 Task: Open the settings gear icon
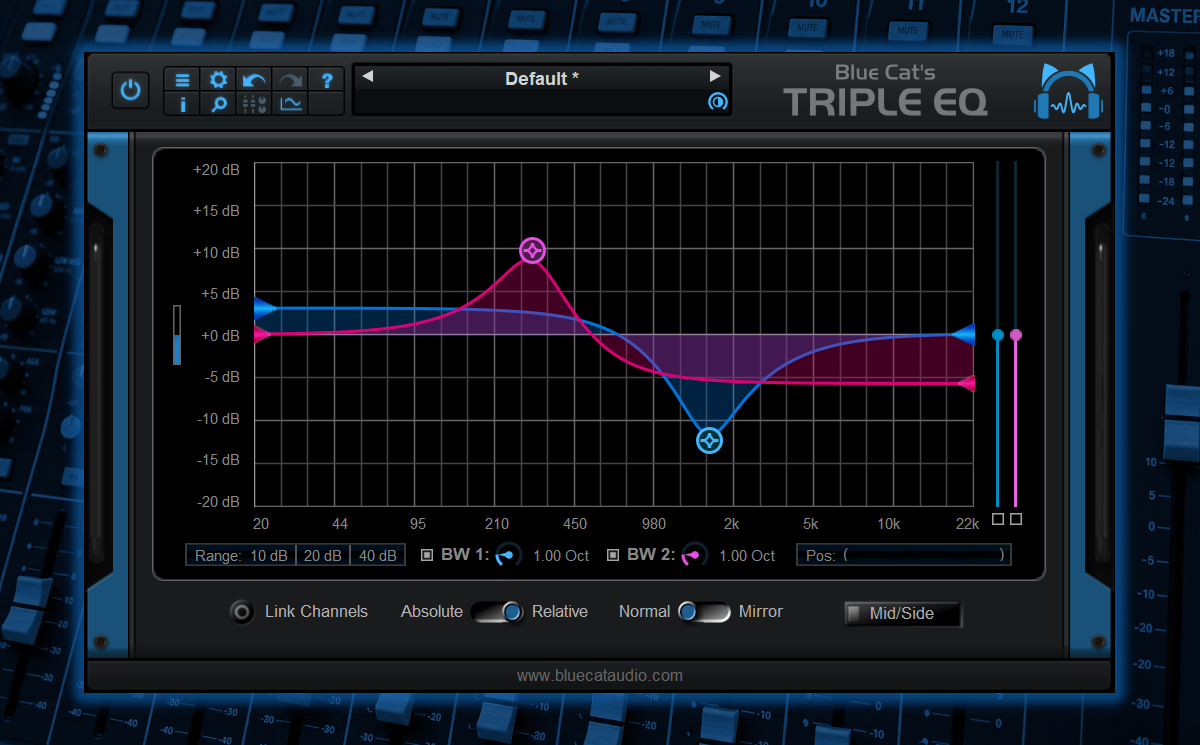(x=218, y=80)
